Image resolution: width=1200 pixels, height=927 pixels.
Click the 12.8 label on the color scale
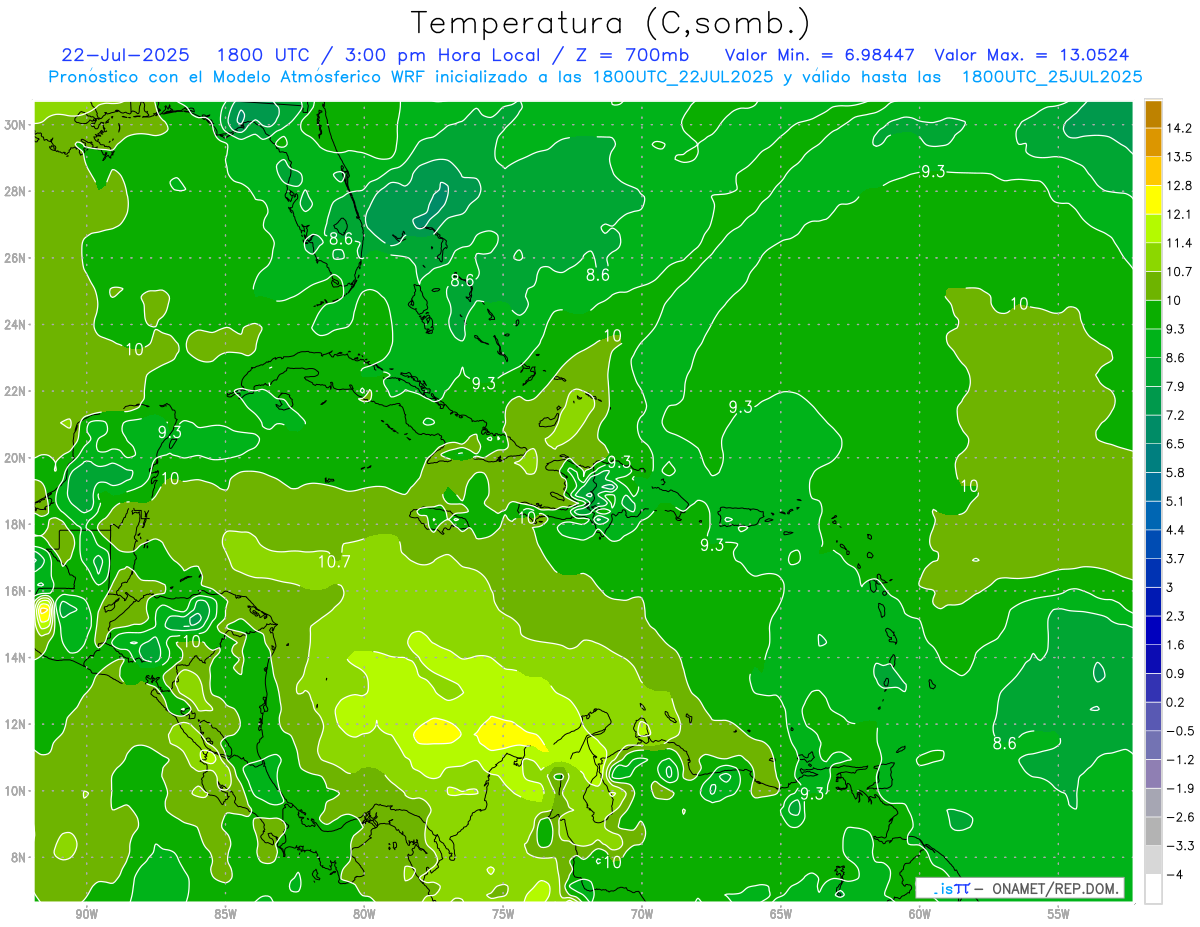(1178, 186)
